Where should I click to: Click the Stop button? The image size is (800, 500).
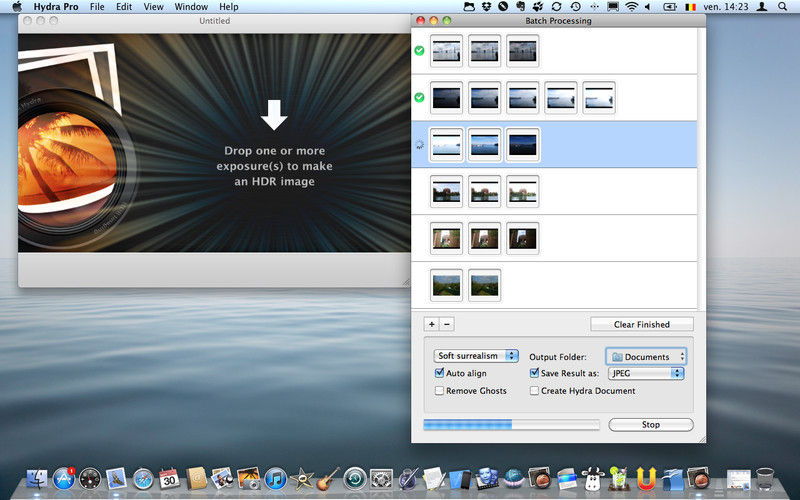pos(651,424)
